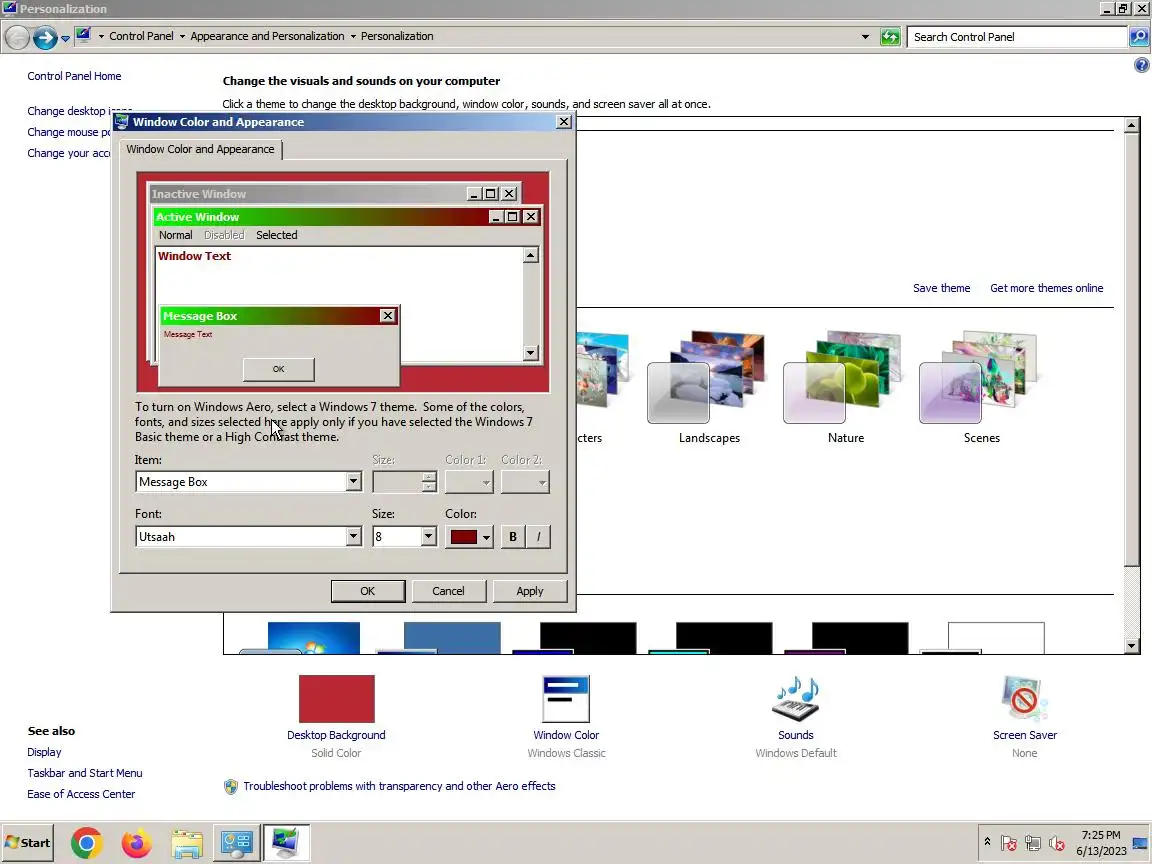Image resolution: width=1152 pixels, height=864 pixels.
Task: Open the Sounds settings icon
Action: tap(796, 699)
